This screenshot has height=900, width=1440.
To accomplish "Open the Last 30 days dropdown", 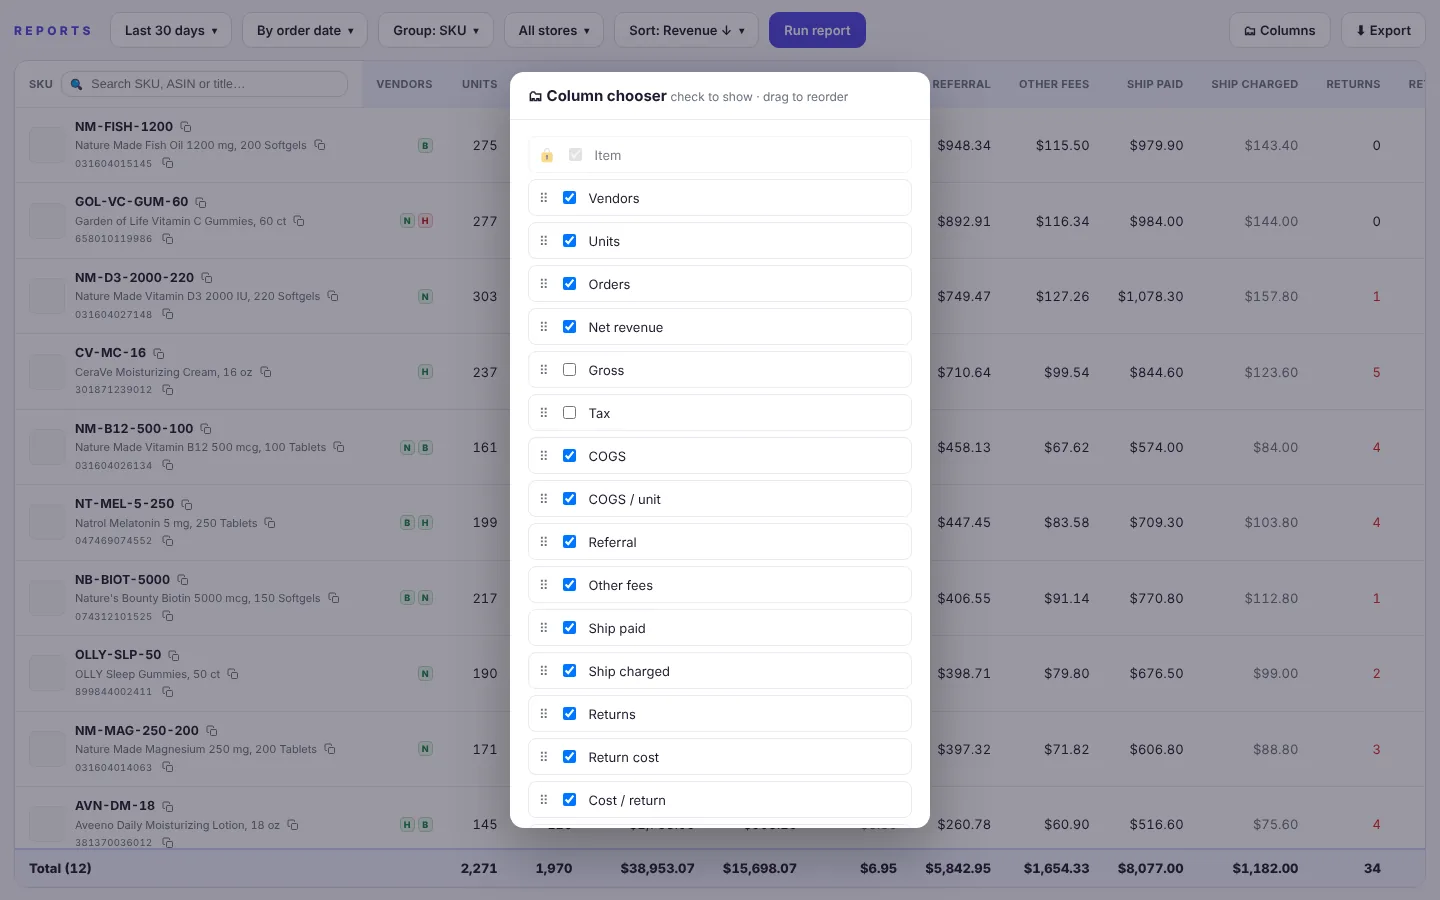I will (171, 30).
